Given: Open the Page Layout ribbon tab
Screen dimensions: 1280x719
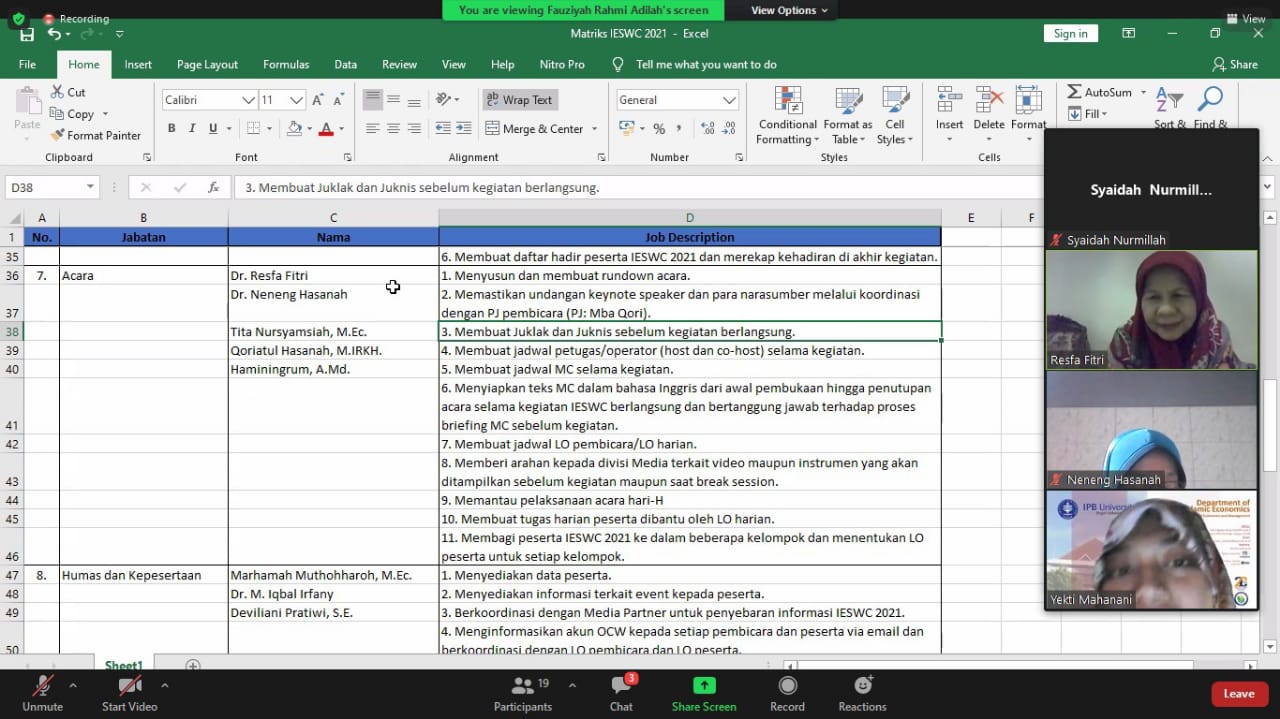Looking at the screenshot, I should pos(207,64).
